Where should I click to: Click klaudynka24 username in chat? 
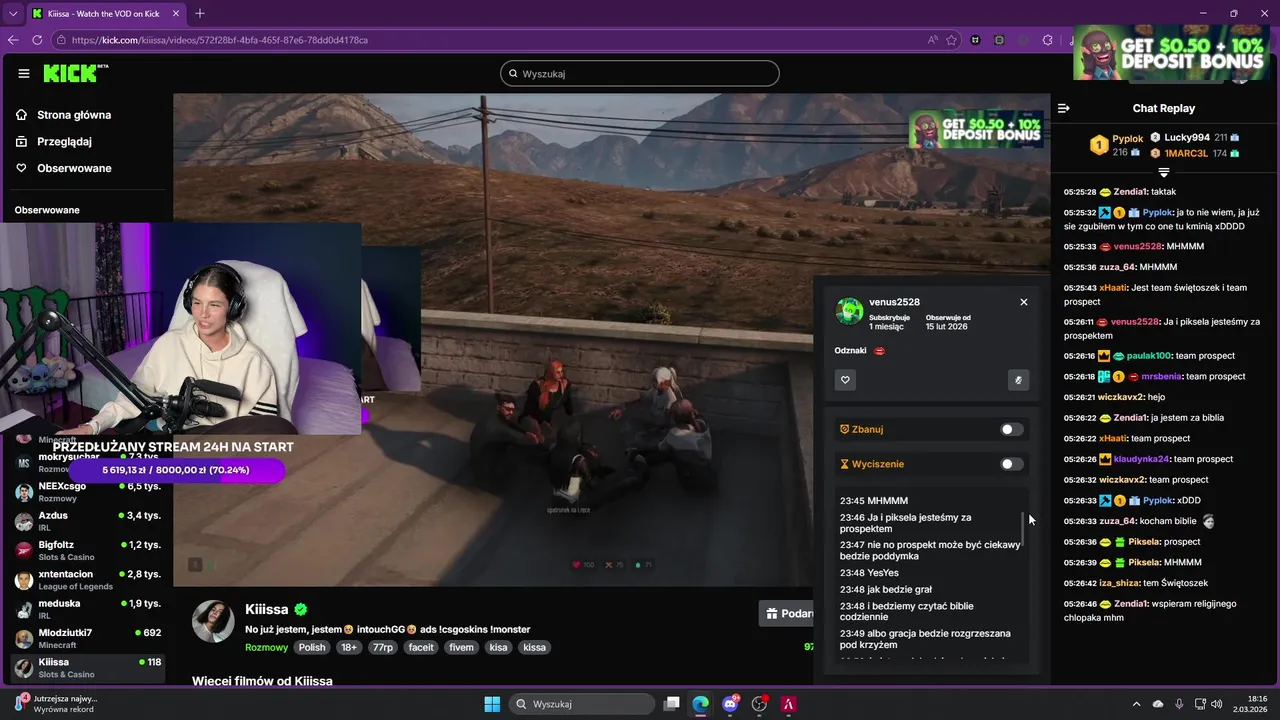[1141, 460]
